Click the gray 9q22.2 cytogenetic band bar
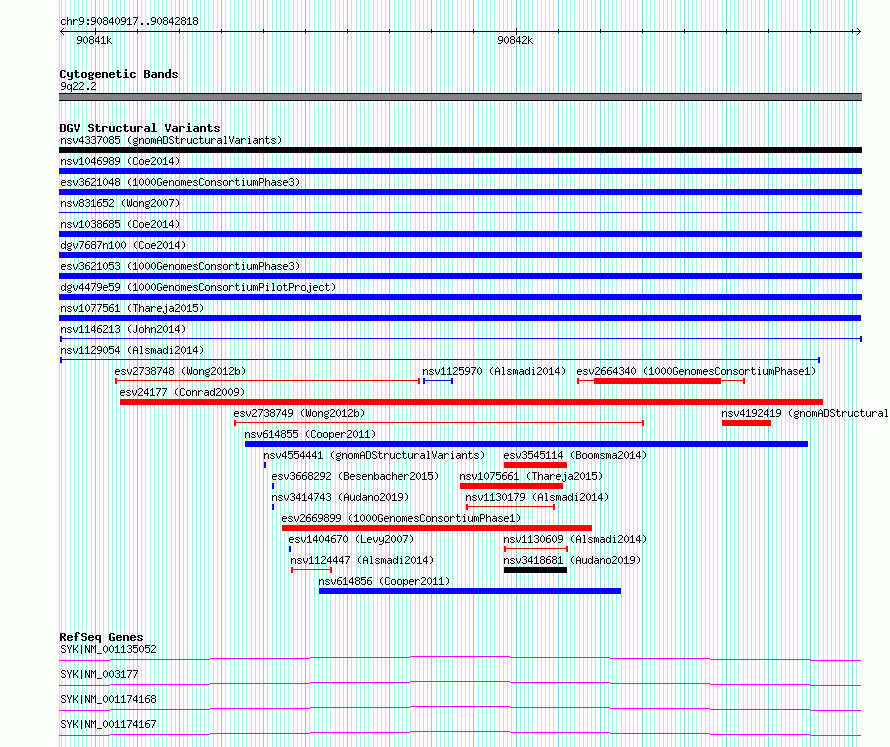This screenshot has height=747, width=890. 460,97
